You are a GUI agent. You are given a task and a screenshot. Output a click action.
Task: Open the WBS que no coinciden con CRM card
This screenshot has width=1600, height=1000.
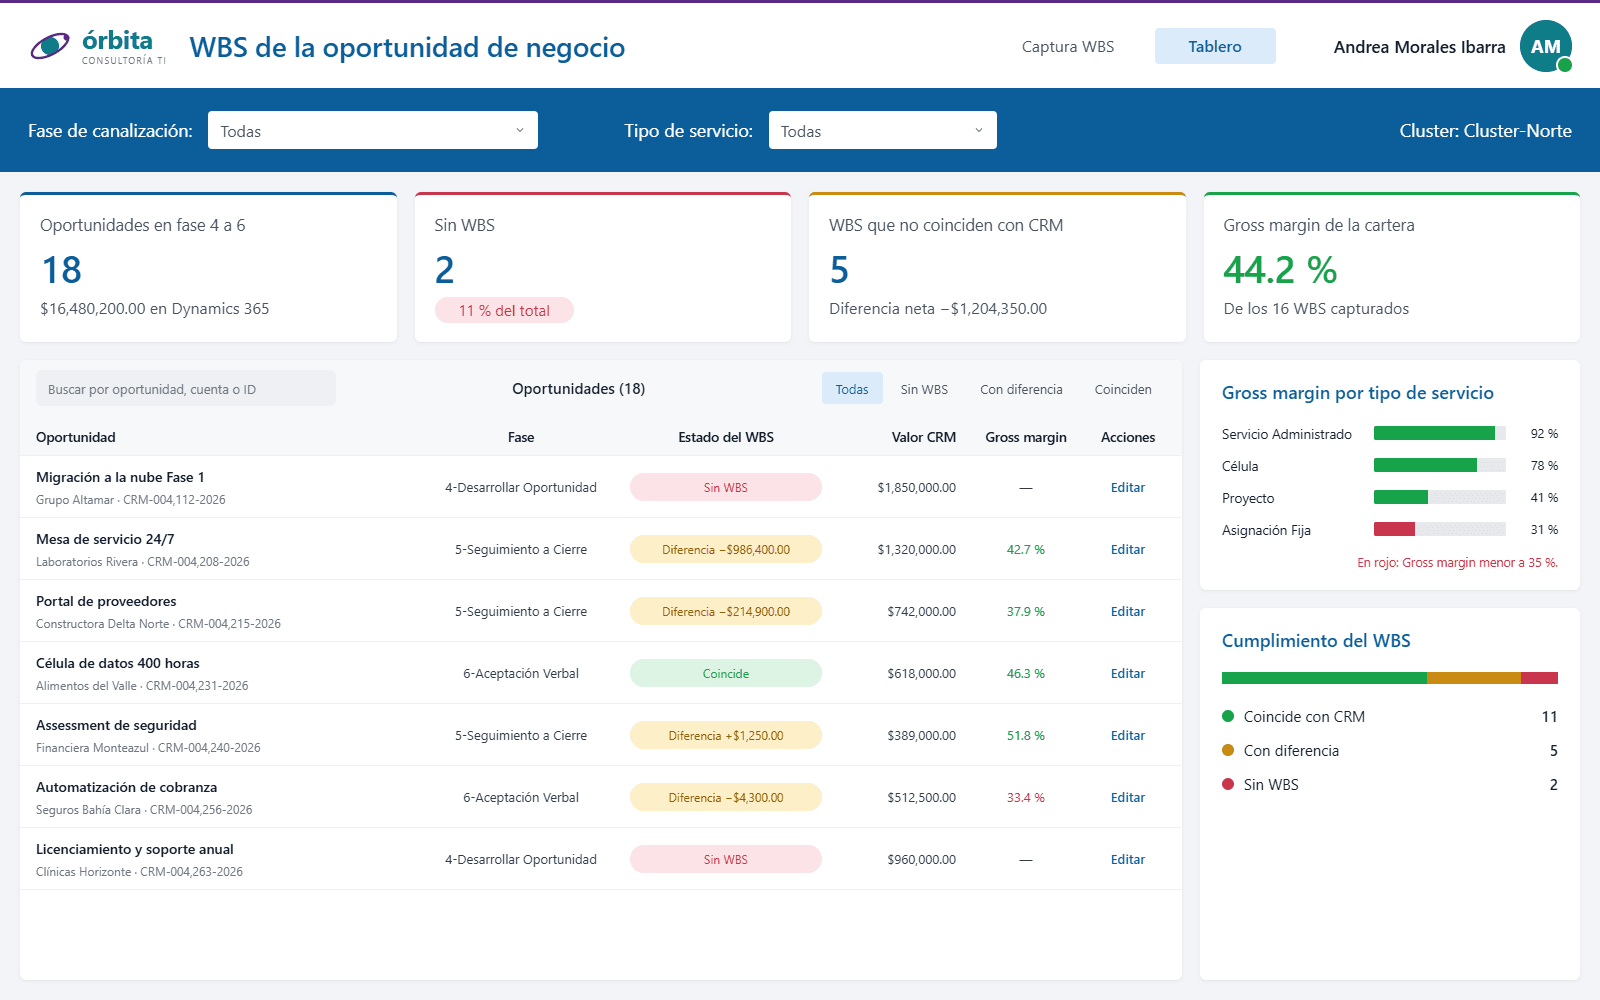click(x=997, y=267)
